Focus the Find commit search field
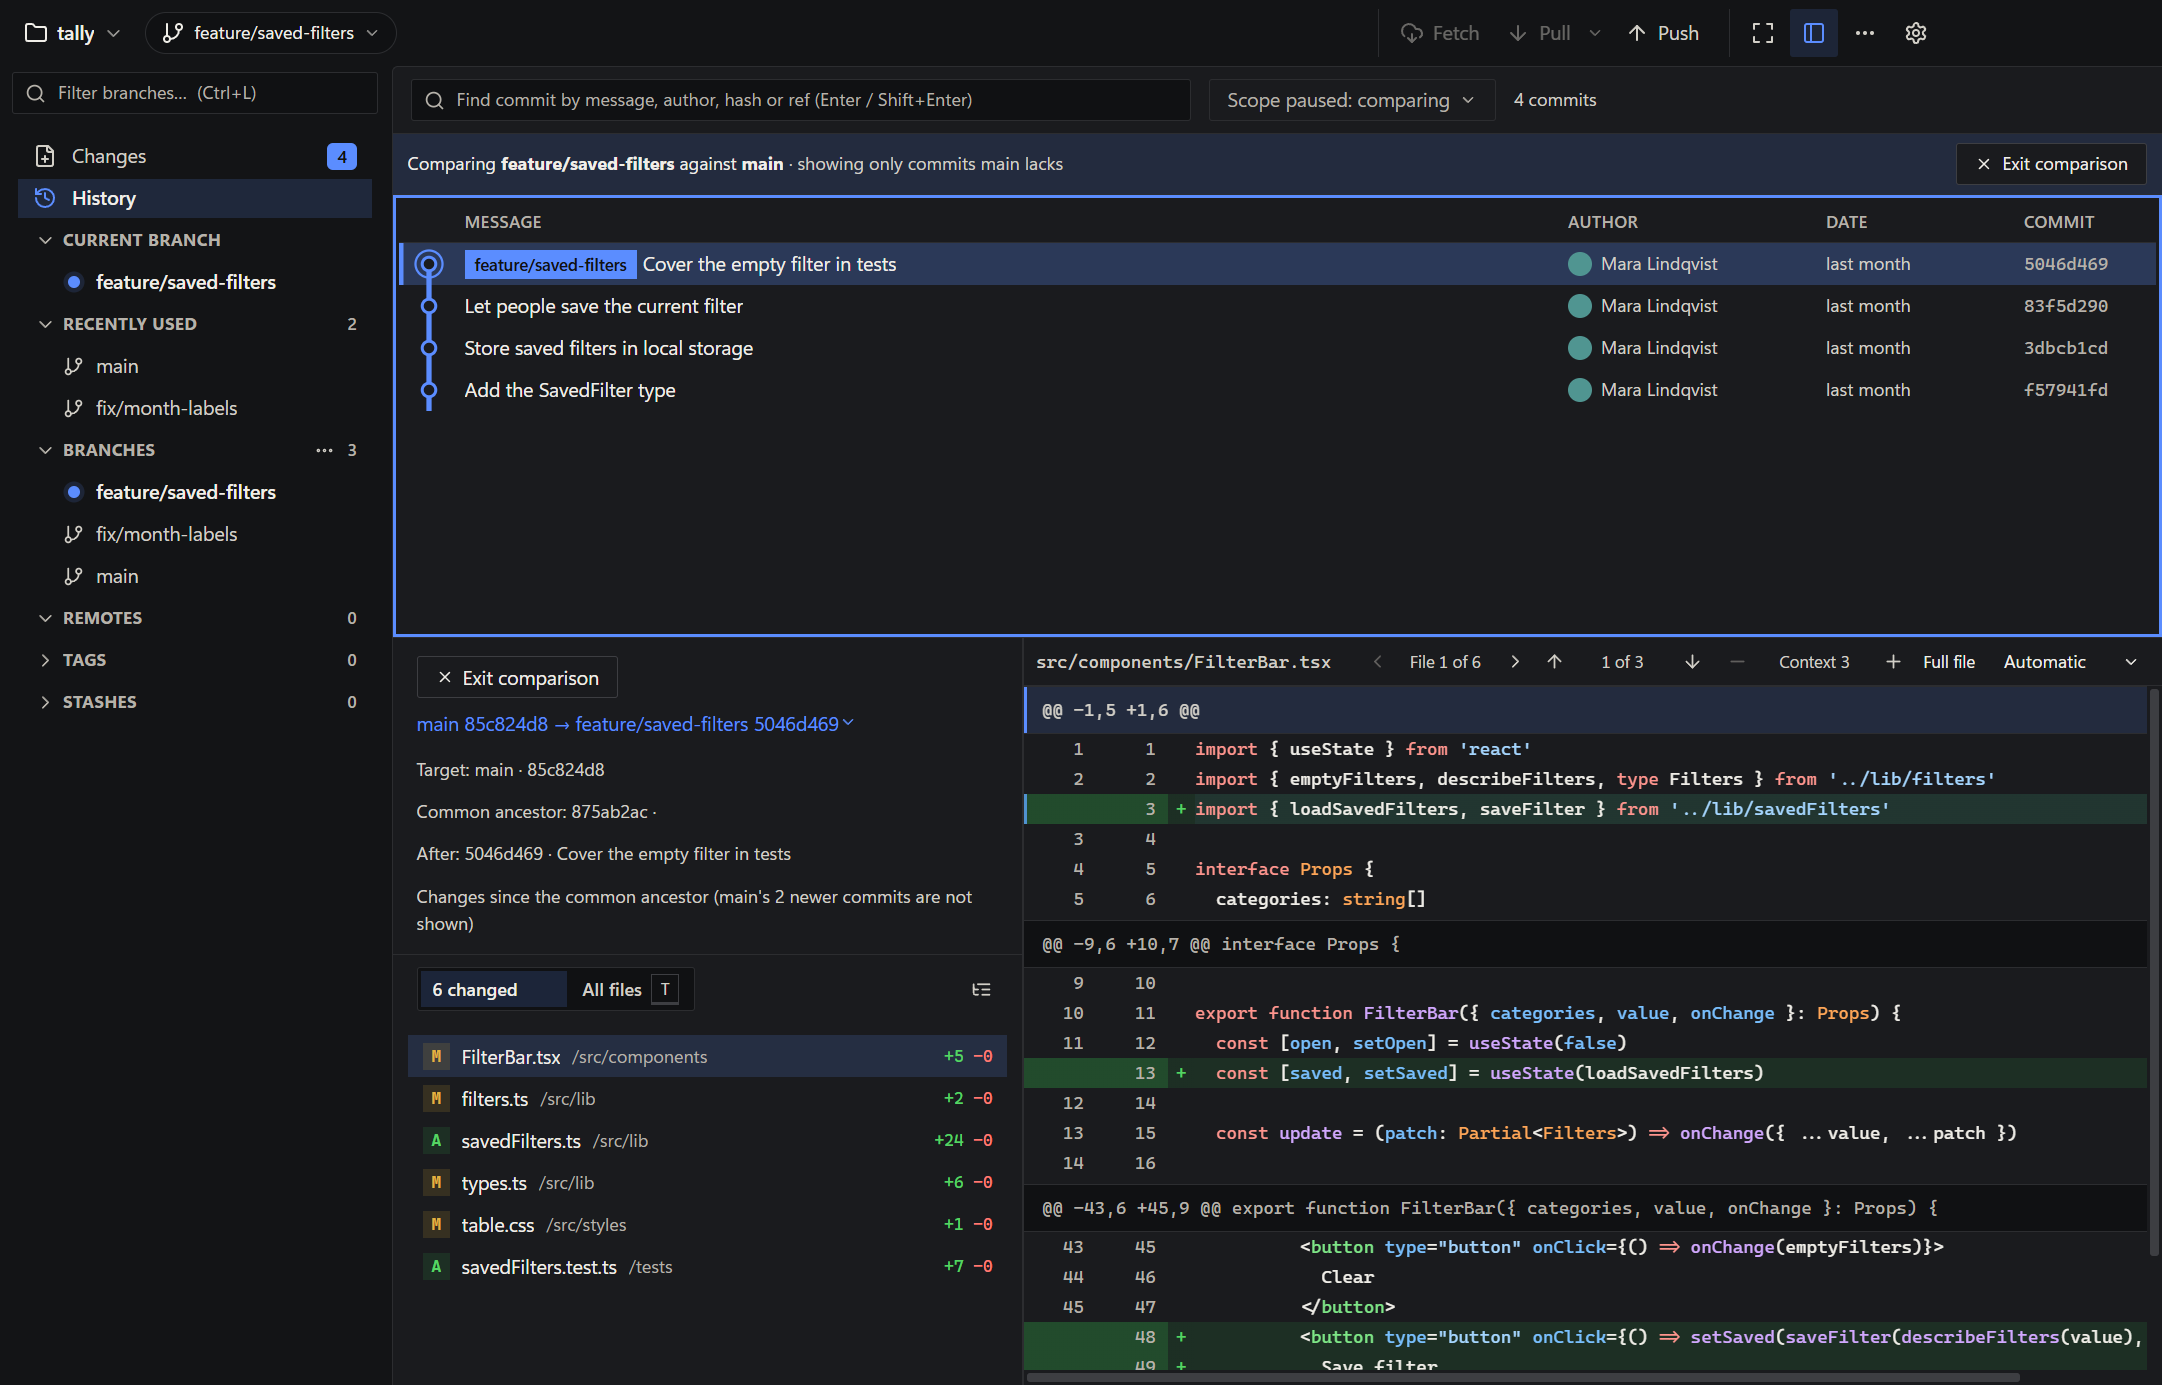The height and width of the screenshot is (1385, 2162). [x=801, y=100]
